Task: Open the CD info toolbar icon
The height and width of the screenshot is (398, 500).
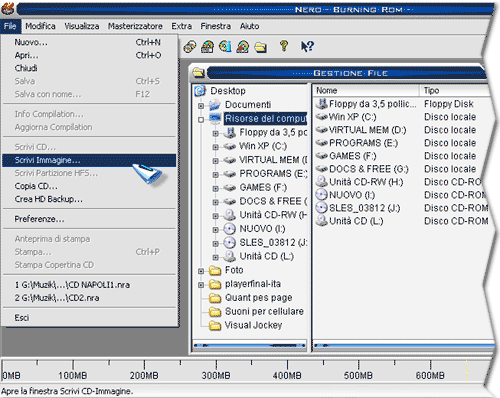Action: click(x=225, y=46)
